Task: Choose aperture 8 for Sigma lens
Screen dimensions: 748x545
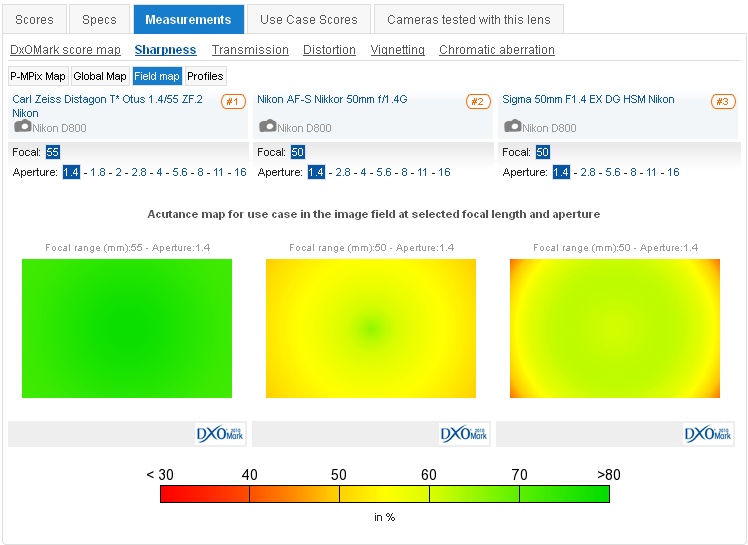Action: (634, 172)
